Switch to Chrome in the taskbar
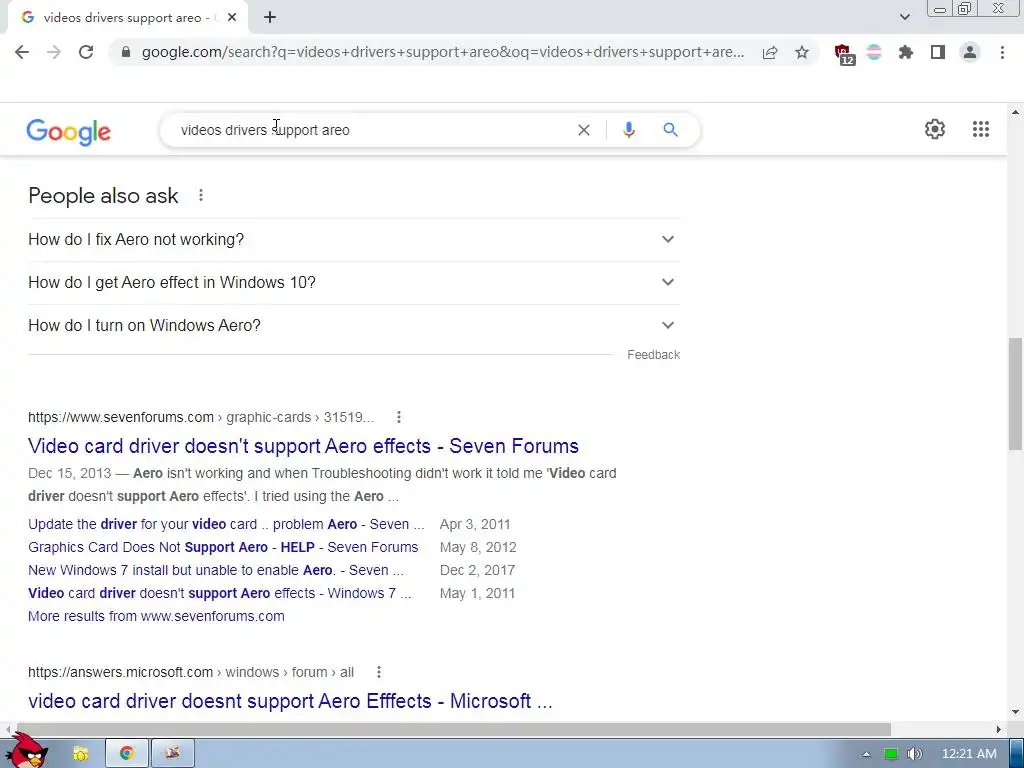The image size is (1024, 768). click(127, 754)
